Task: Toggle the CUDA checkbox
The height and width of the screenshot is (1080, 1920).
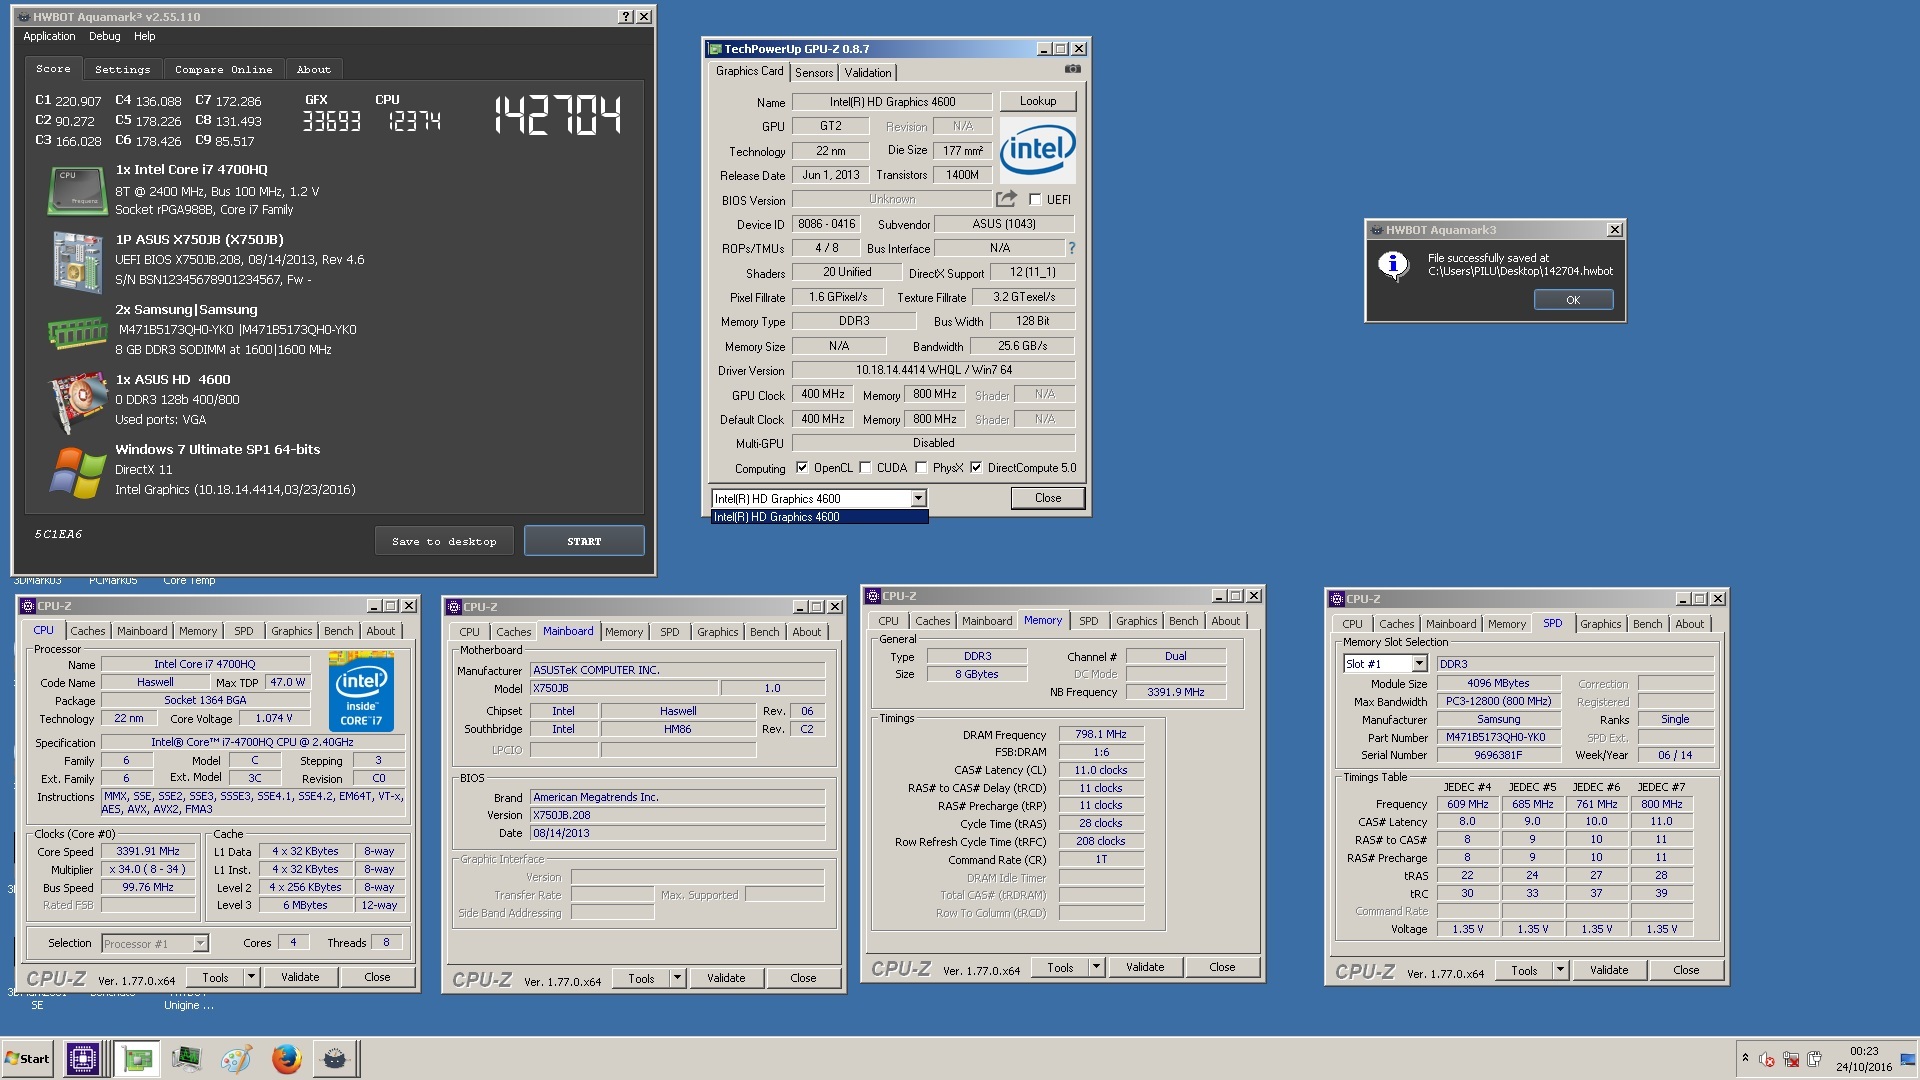Action: point(865,468)
